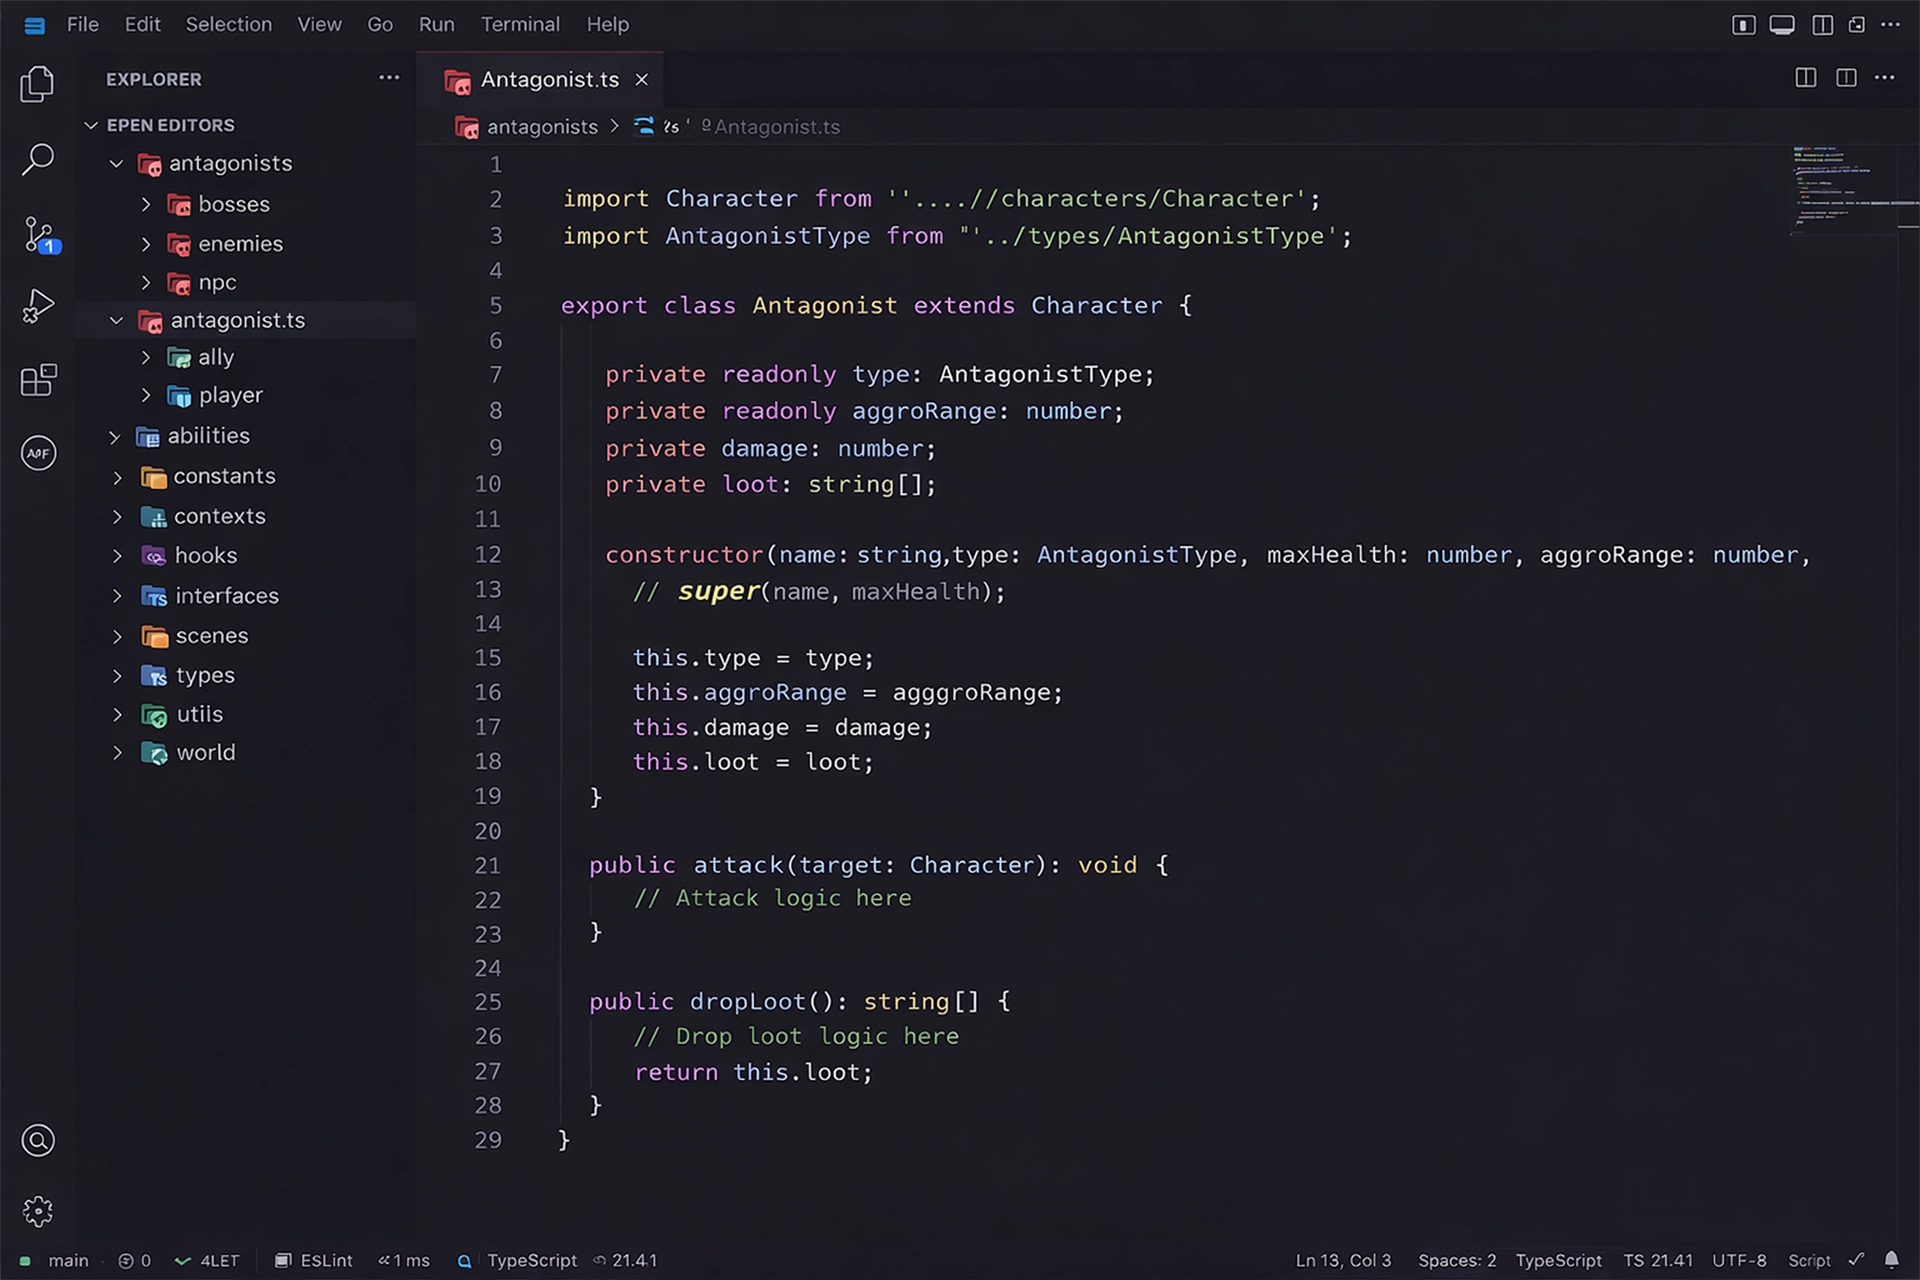Open Source Control with 1 pending change

coord(40,235)
